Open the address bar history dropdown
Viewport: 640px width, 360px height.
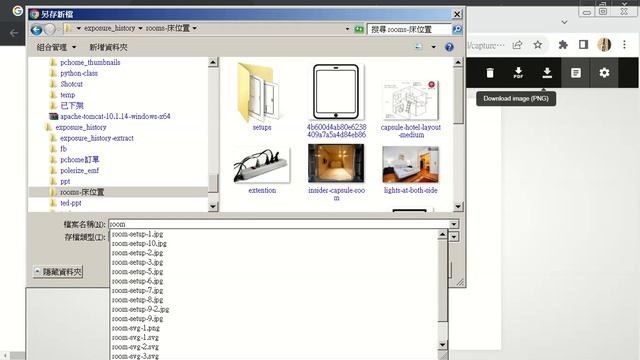tap(347, 29)
